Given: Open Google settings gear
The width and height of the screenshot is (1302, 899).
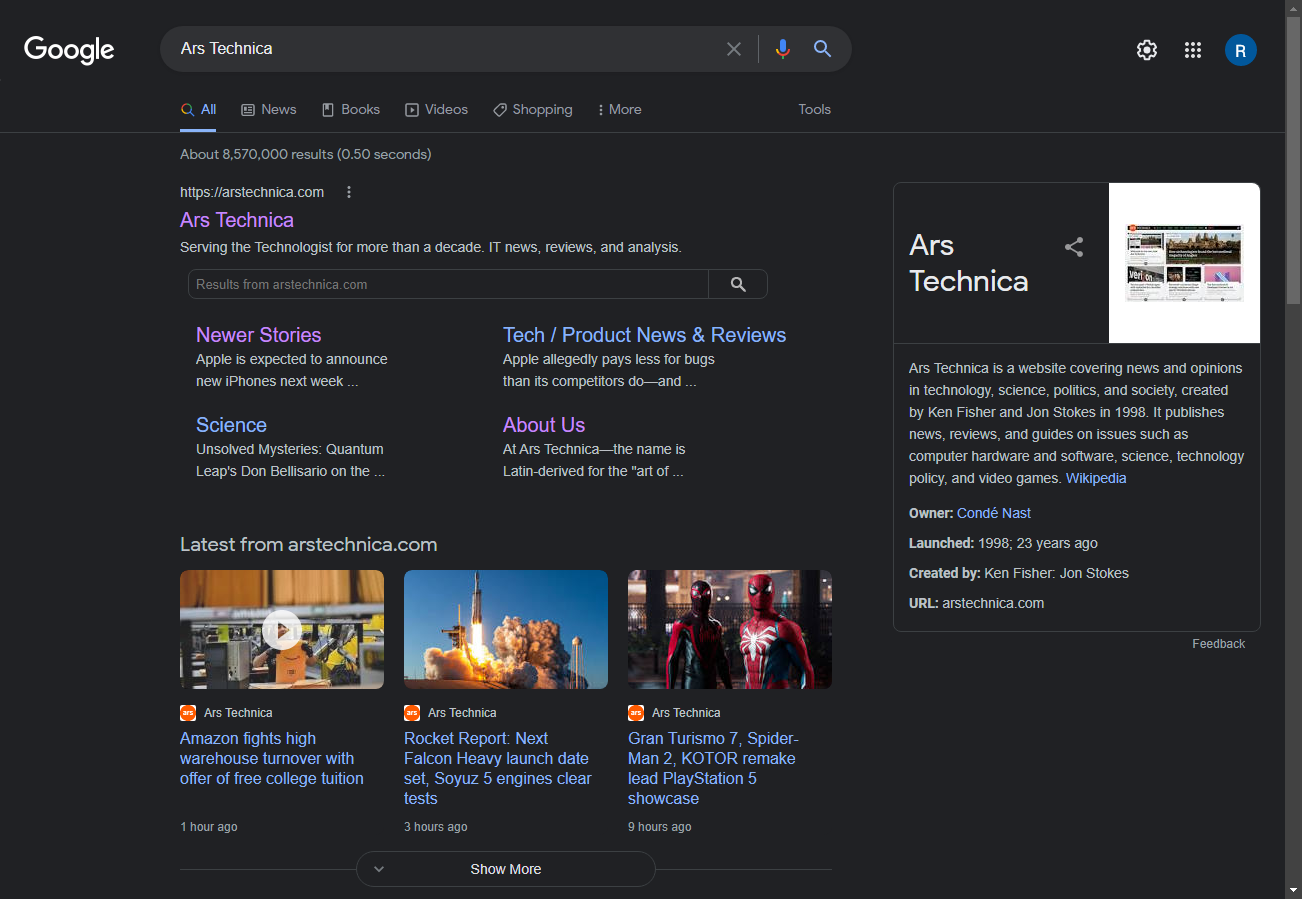Looking at the screenshot, I should tap(1147, 50).
